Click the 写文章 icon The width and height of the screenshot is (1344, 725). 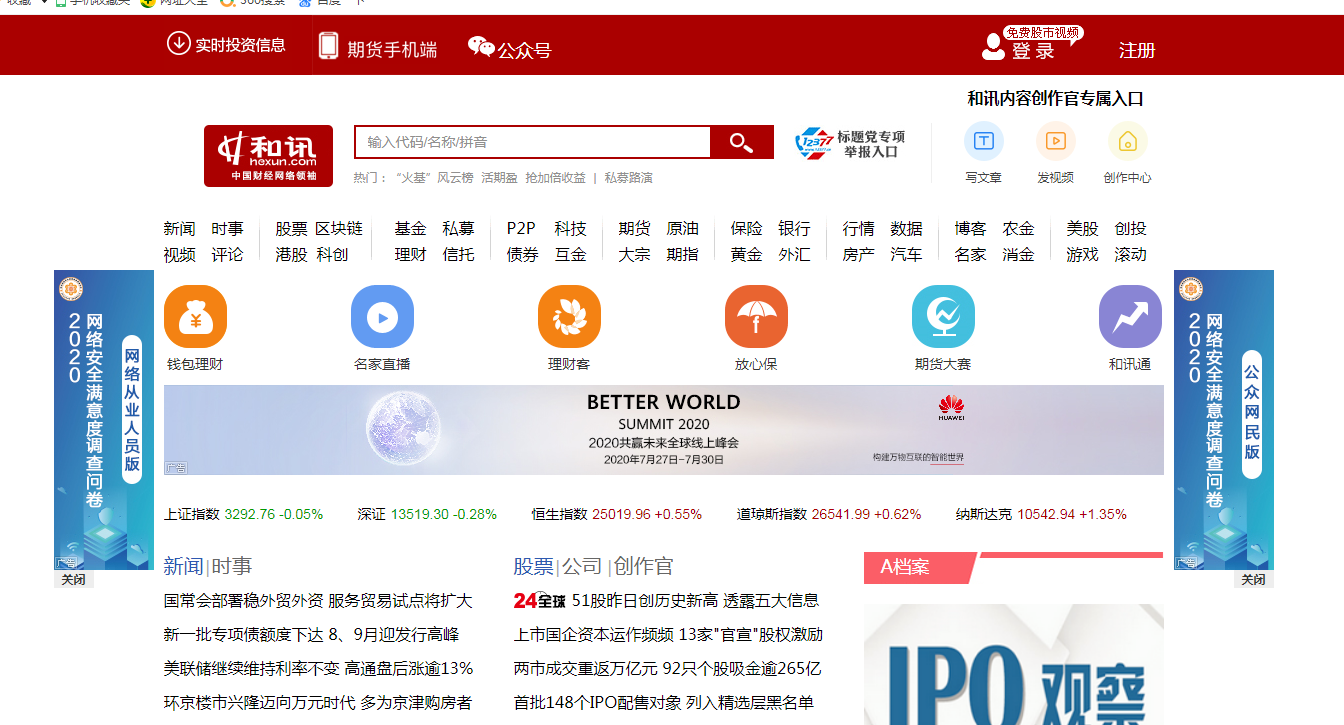(x=984, y=141)
